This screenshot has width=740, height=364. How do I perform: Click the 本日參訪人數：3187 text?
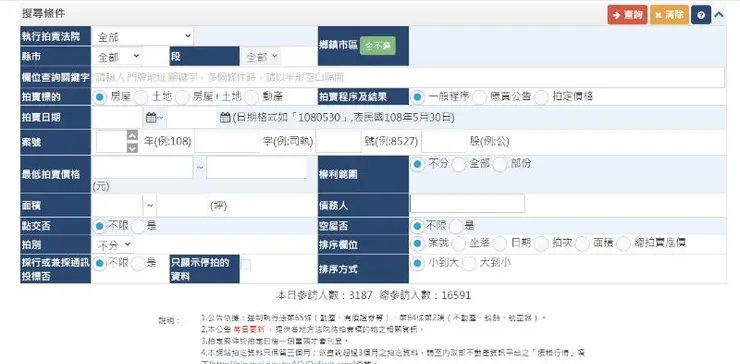click(324, 296)
